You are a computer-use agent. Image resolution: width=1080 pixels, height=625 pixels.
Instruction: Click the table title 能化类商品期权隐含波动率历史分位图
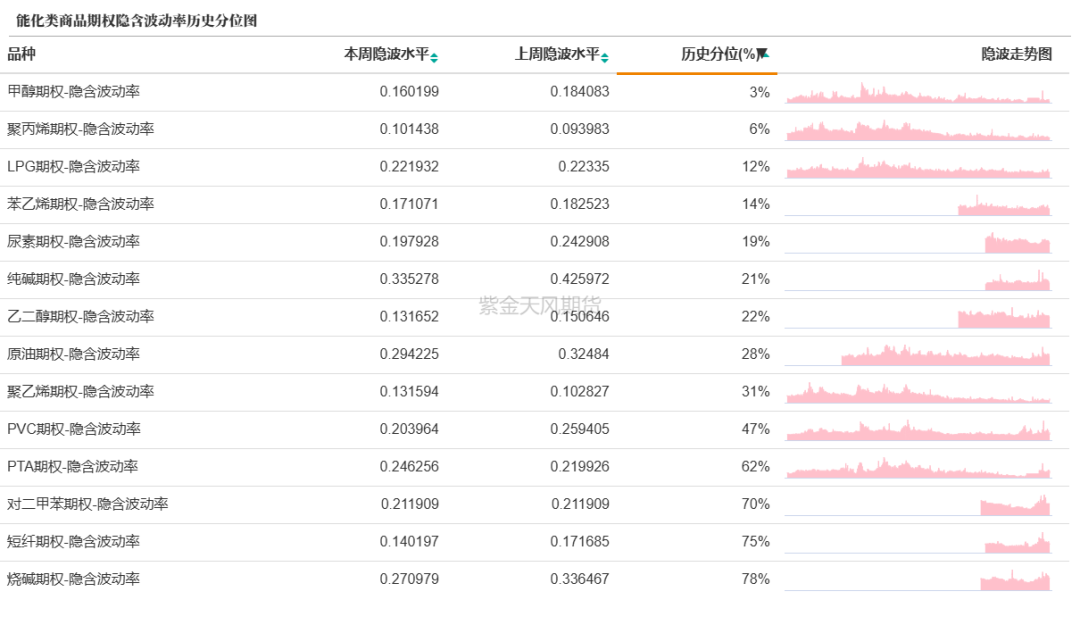coord(137,21)
